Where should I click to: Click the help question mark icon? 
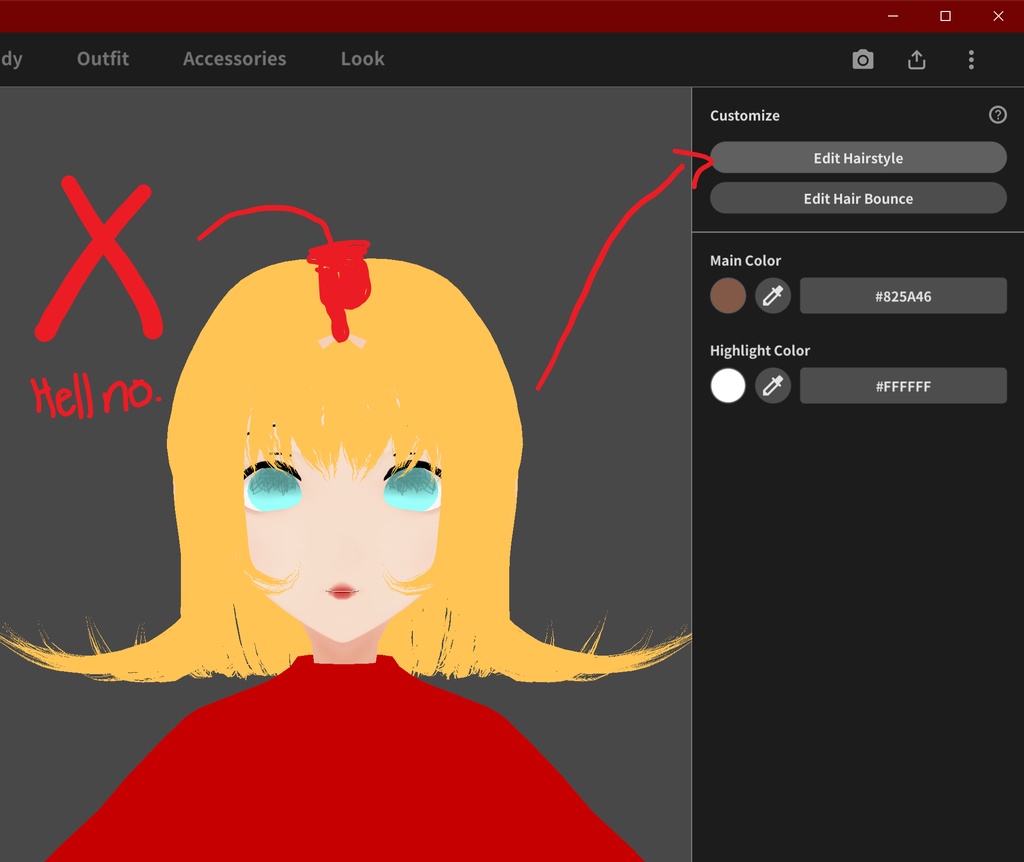(997, 114)
